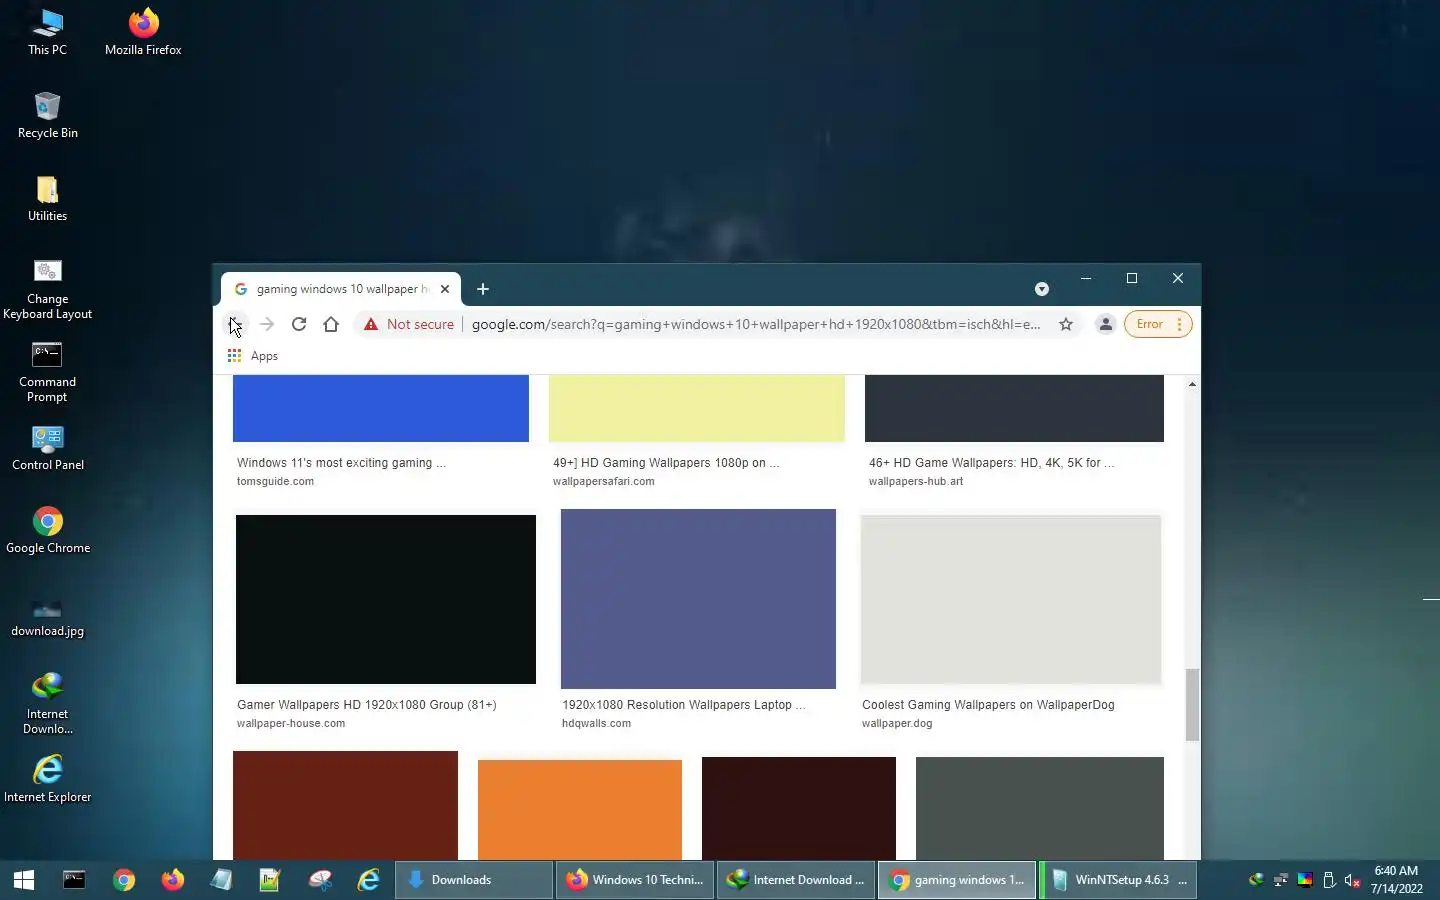This screenshot has width=1440, height=900.
Task: Open '46+ HD Game Wallpapers' link
Action: coord(991,463)
